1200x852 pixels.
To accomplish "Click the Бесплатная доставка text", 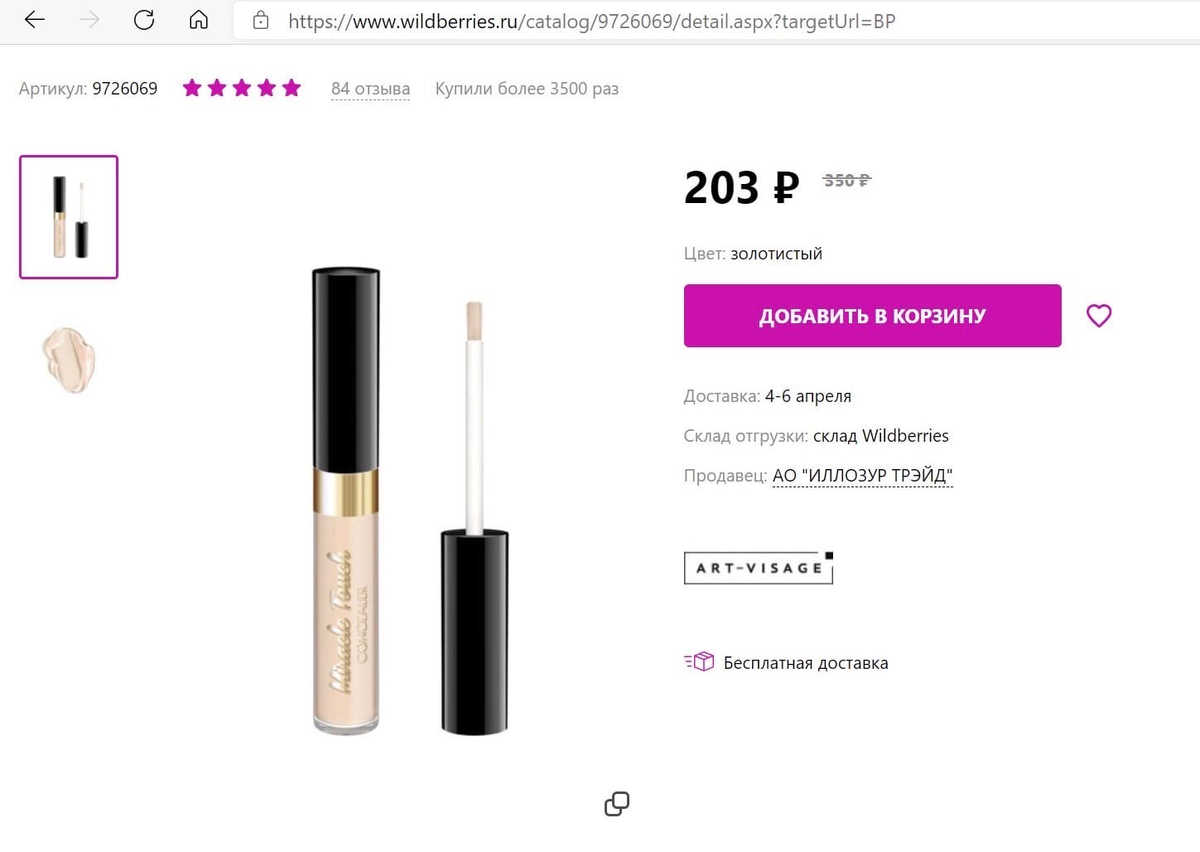I will 806,663.
